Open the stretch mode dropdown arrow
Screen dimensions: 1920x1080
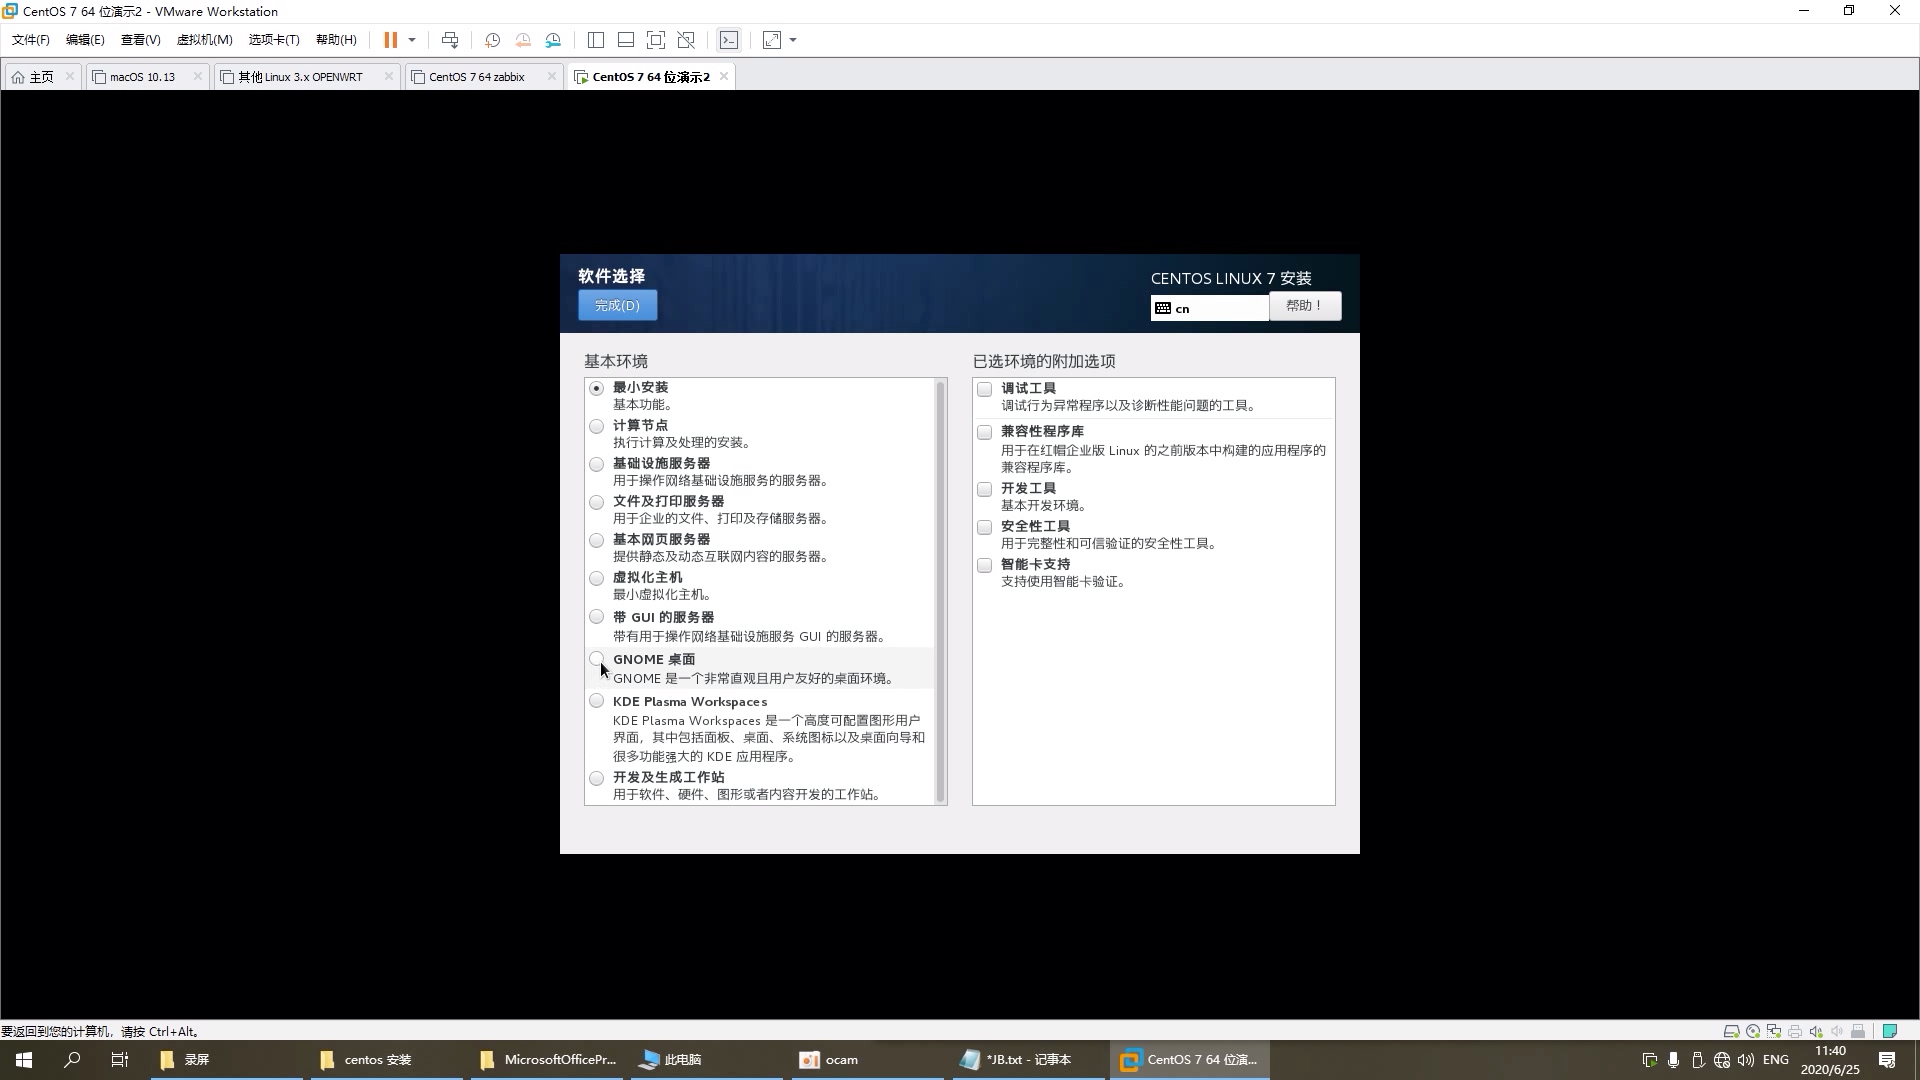tap(793, 40)
